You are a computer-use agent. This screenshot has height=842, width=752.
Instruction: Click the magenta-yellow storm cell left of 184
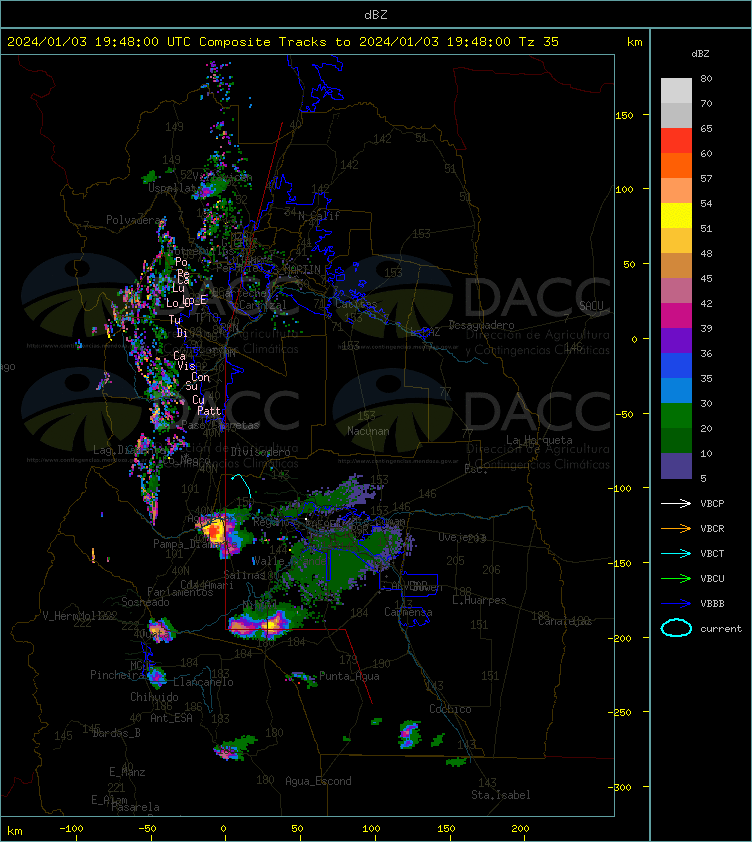click(260, 625)
